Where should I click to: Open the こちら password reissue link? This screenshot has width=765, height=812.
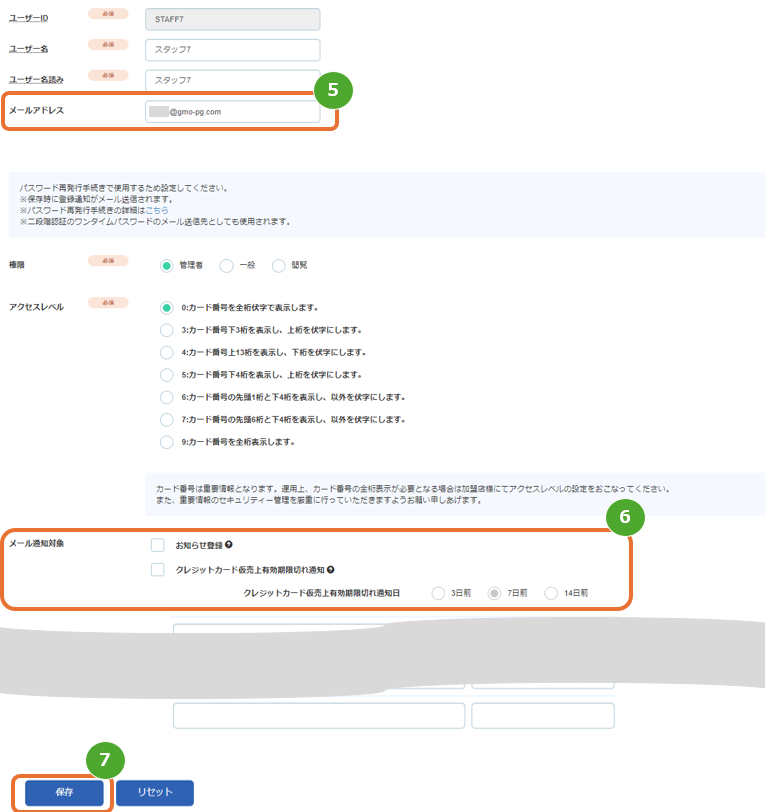[157, 210]
